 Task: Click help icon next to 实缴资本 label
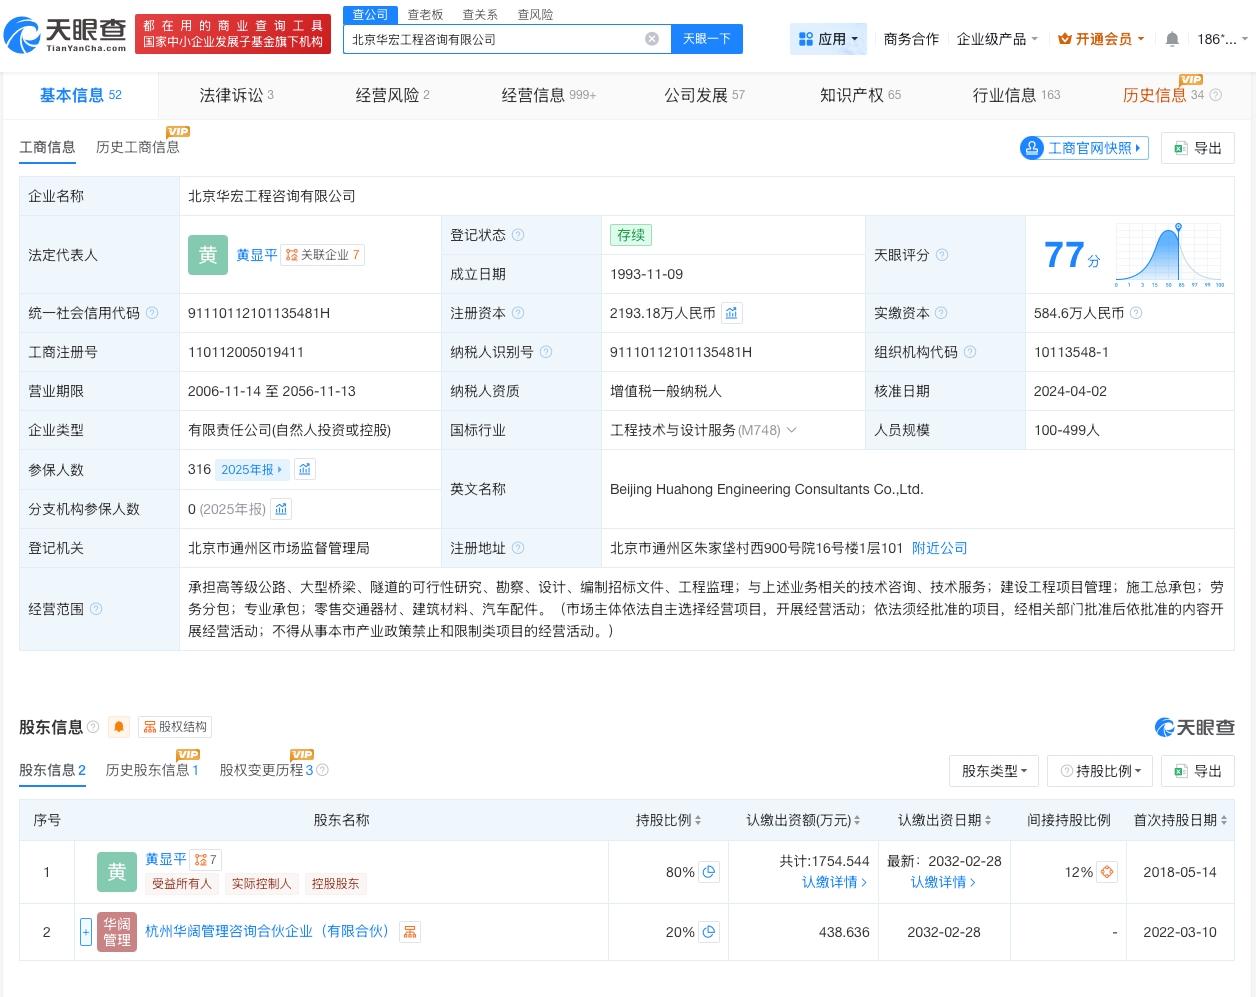pos(941,313)
